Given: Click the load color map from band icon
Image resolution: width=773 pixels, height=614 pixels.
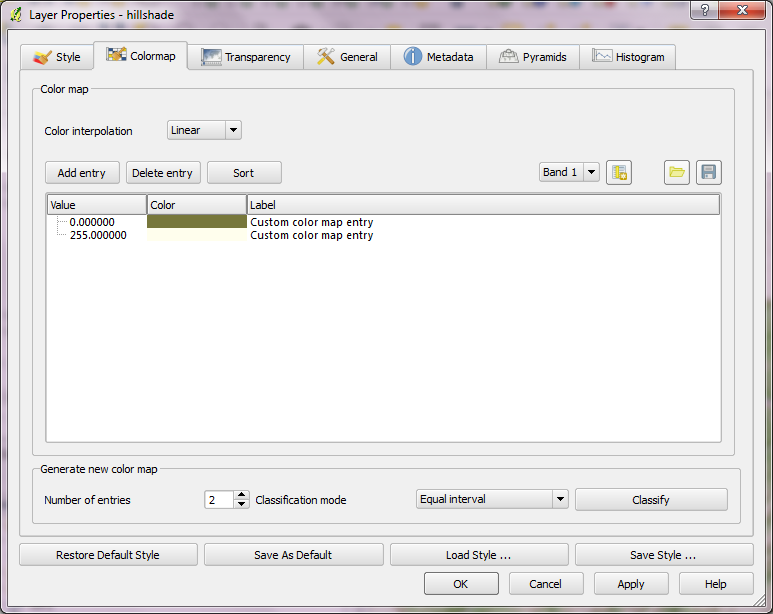Looking at the screenshot, I should click(x=619, y=173).
